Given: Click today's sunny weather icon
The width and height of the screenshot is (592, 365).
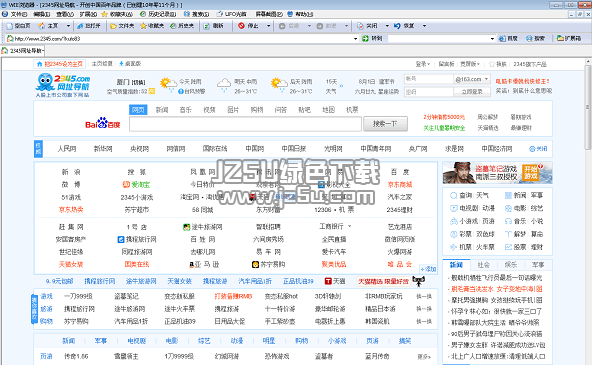Looking at the screenshot, I should pyautogui.click(x=168, y=85).
